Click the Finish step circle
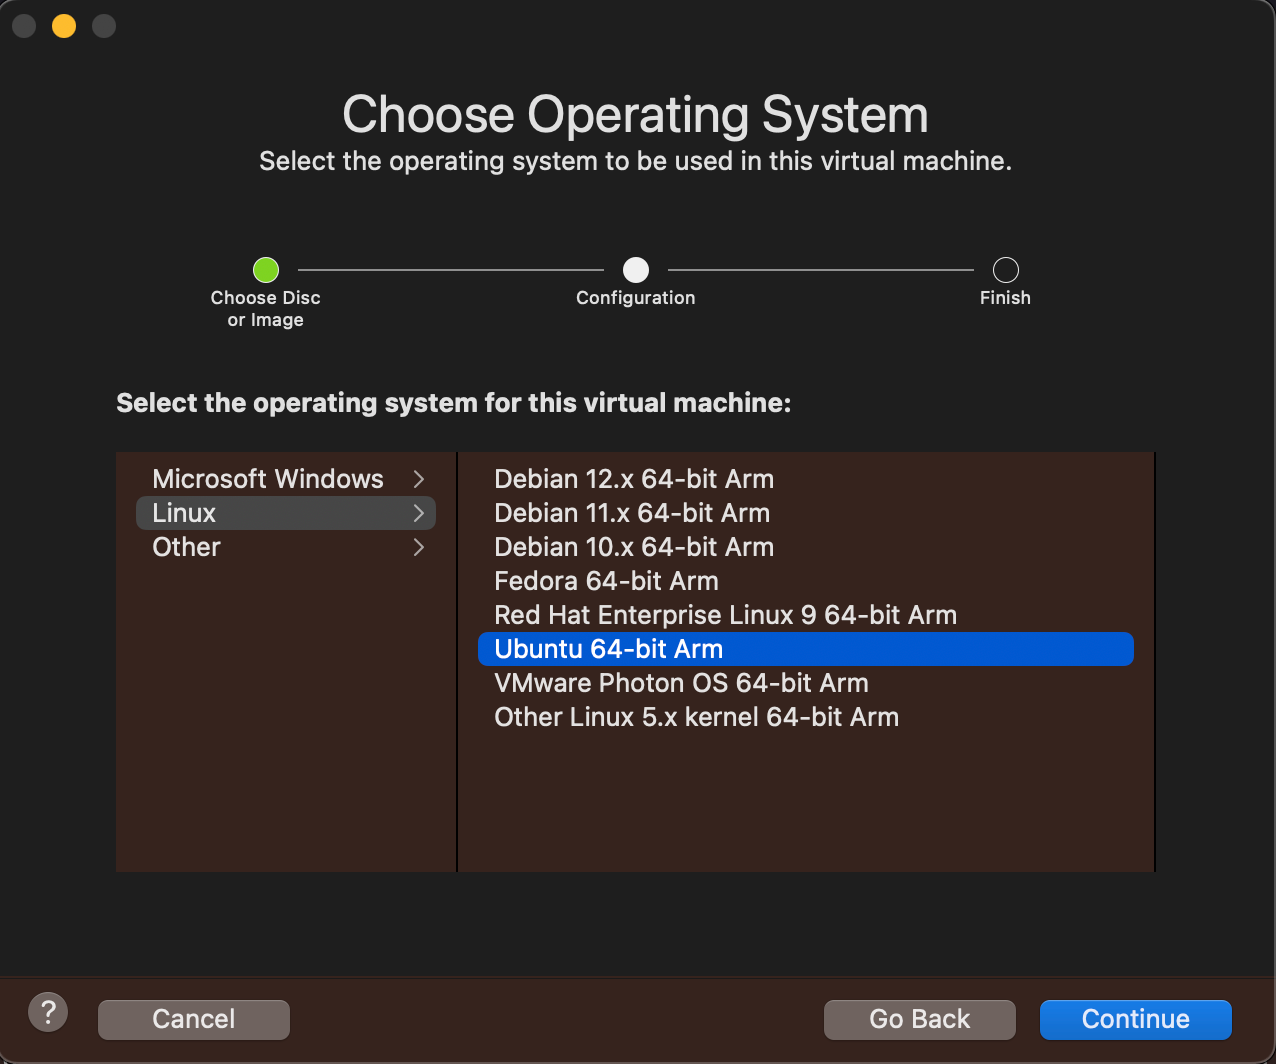 pyautogui.click(x=1005, y=270)
